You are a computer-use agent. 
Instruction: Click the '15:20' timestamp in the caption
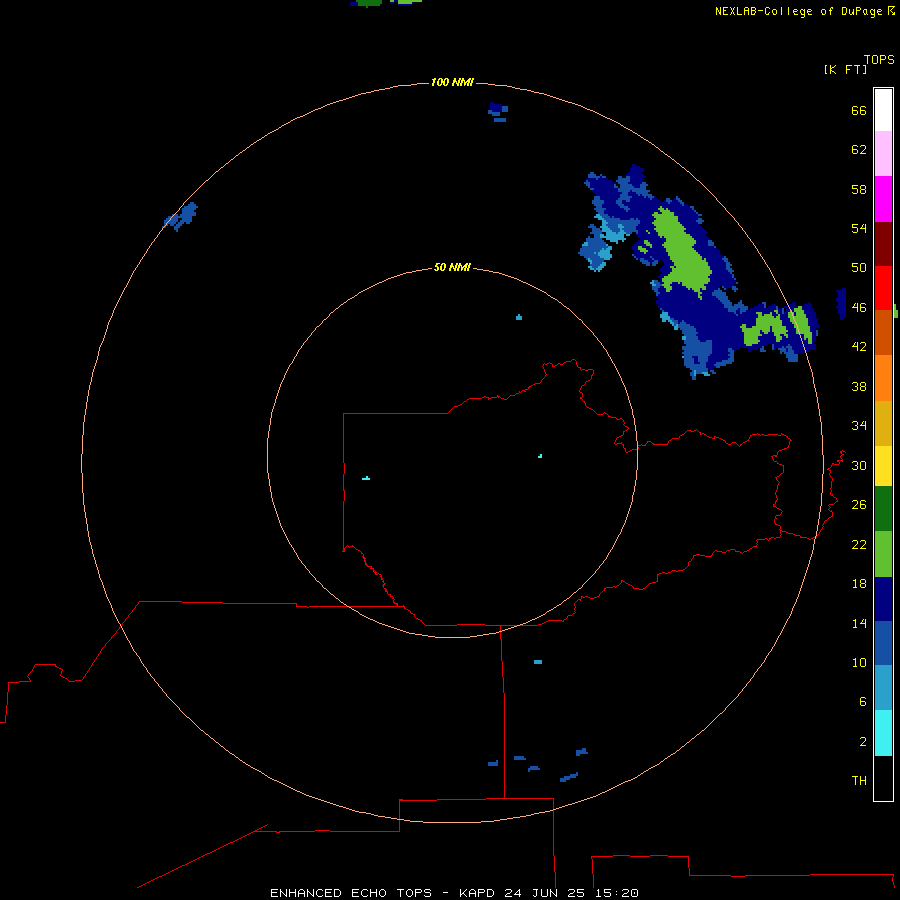(616, 893)
